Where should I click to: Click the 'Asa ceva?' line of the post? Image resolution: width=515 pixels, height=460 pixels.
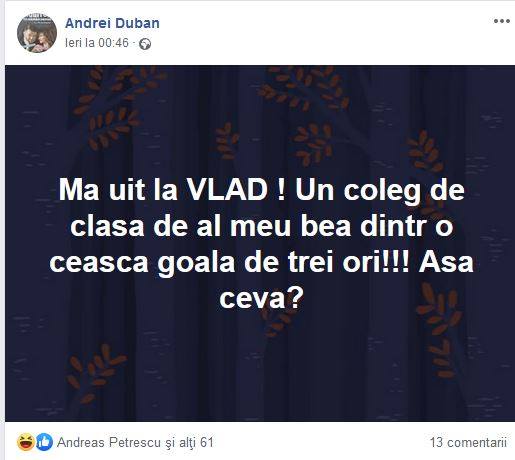tap(346, 281)
